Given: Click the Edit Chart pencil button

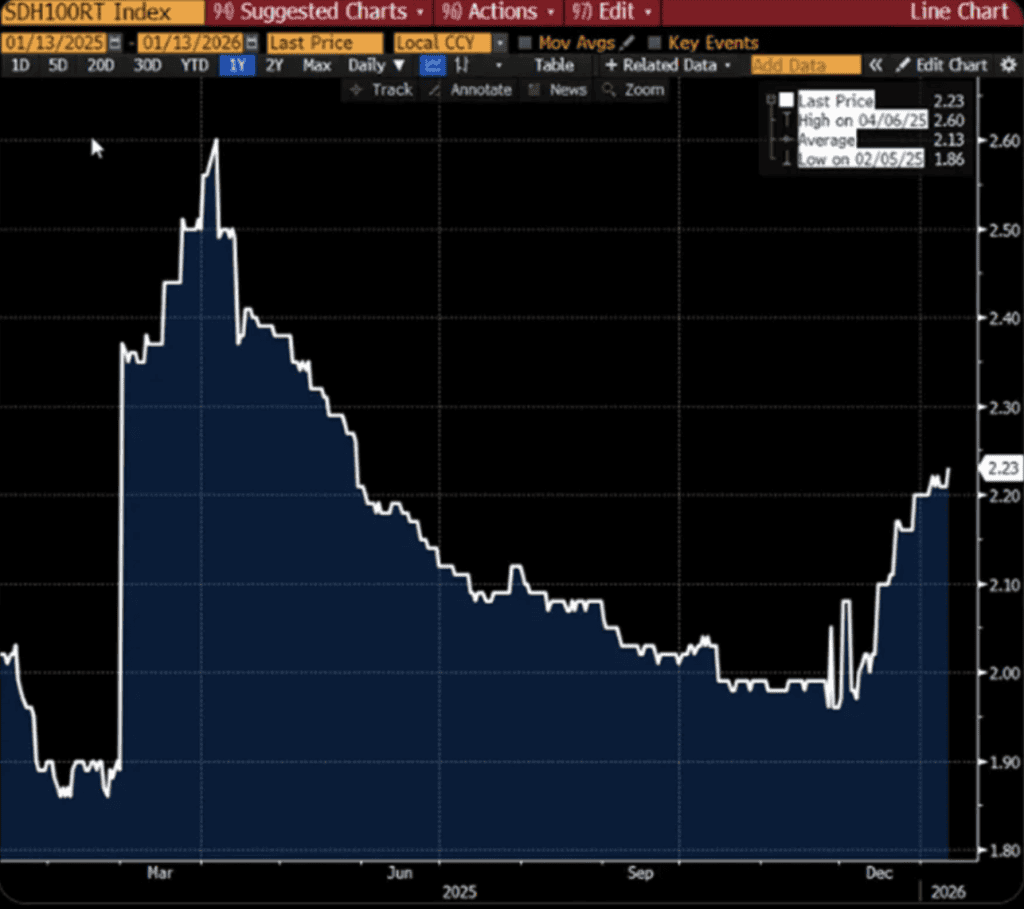Looking at the screenshot, I should tap(941, 65).
